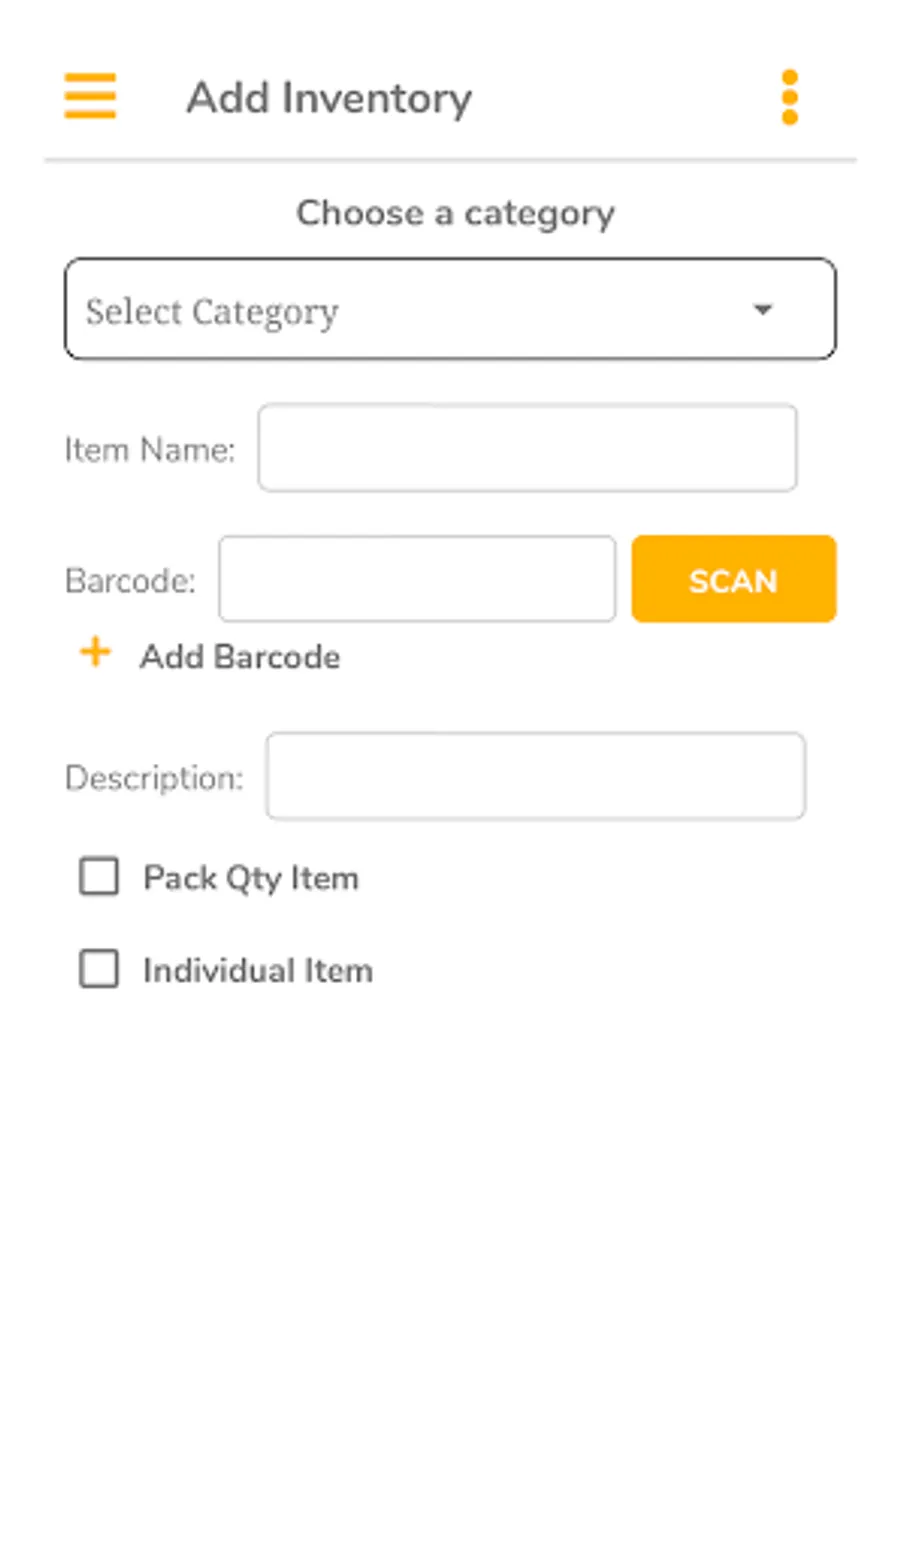The width and height of the screenshot is (900, 1546).
Task: Click the Description label
Action: [154, 778]
